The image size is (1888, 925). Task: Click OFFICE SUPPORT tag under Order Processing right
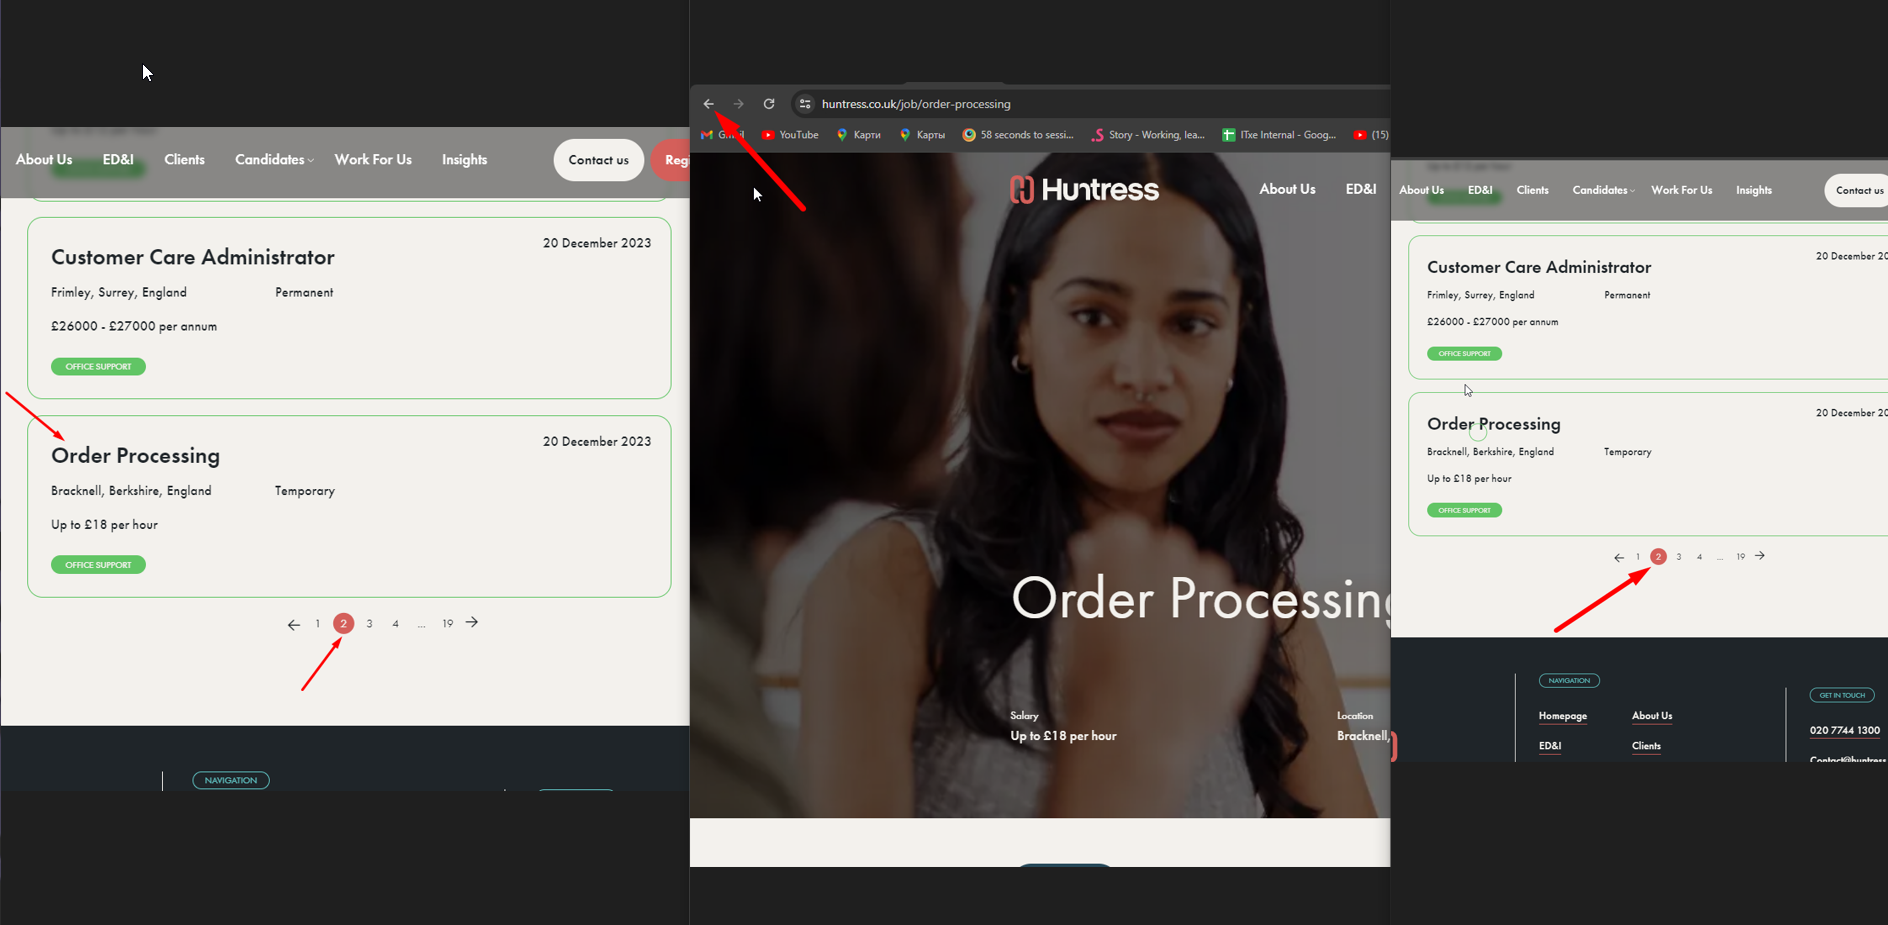pyautogui.click(x=1464, y=510)
